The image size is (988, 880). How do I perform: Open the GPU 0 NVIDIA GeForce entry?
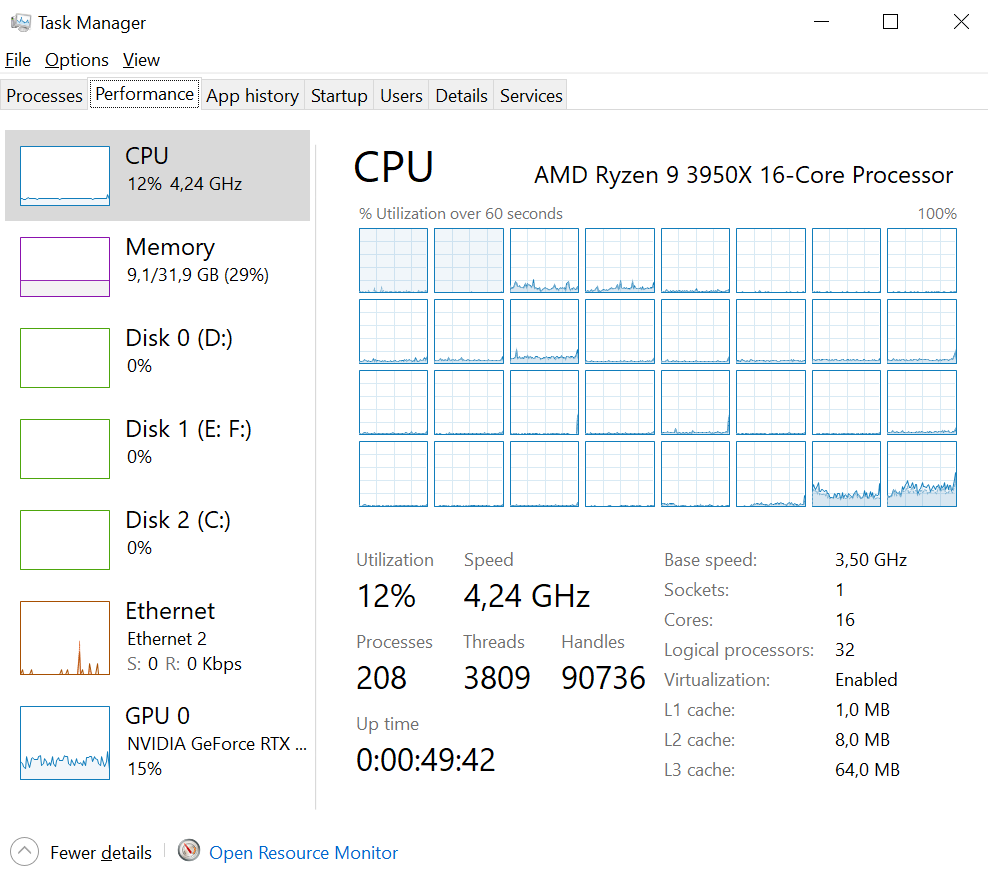tap(158, 743)
